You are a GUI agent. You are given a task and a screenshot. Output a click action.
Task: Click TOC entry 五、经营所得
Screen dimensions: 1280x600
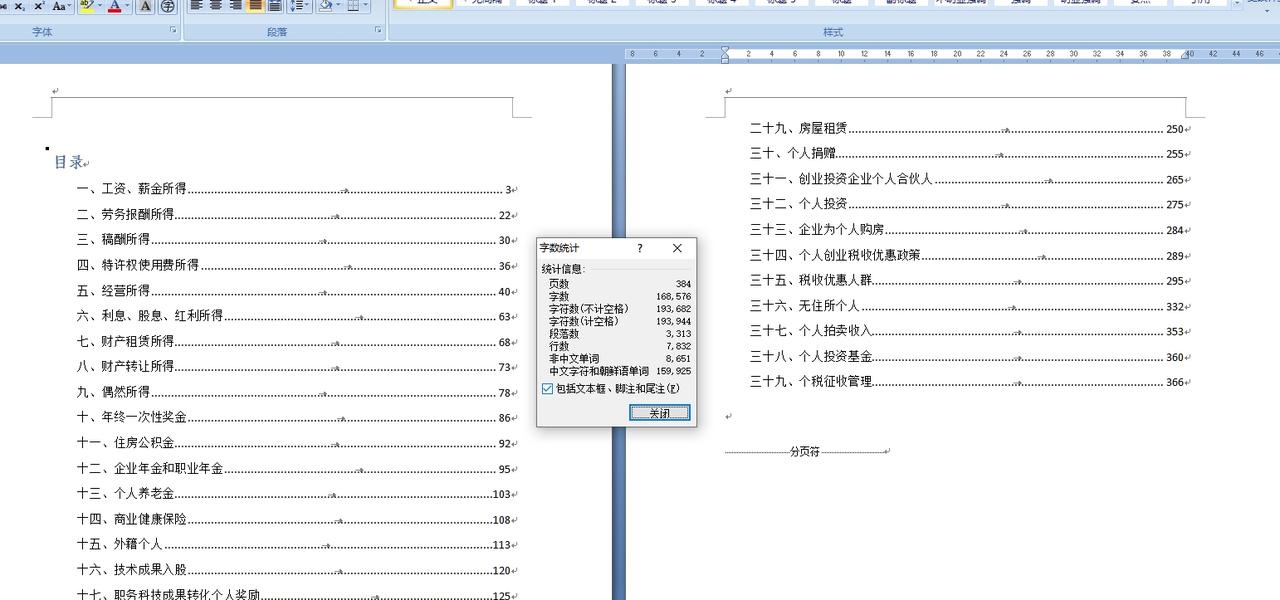point(296,291)
